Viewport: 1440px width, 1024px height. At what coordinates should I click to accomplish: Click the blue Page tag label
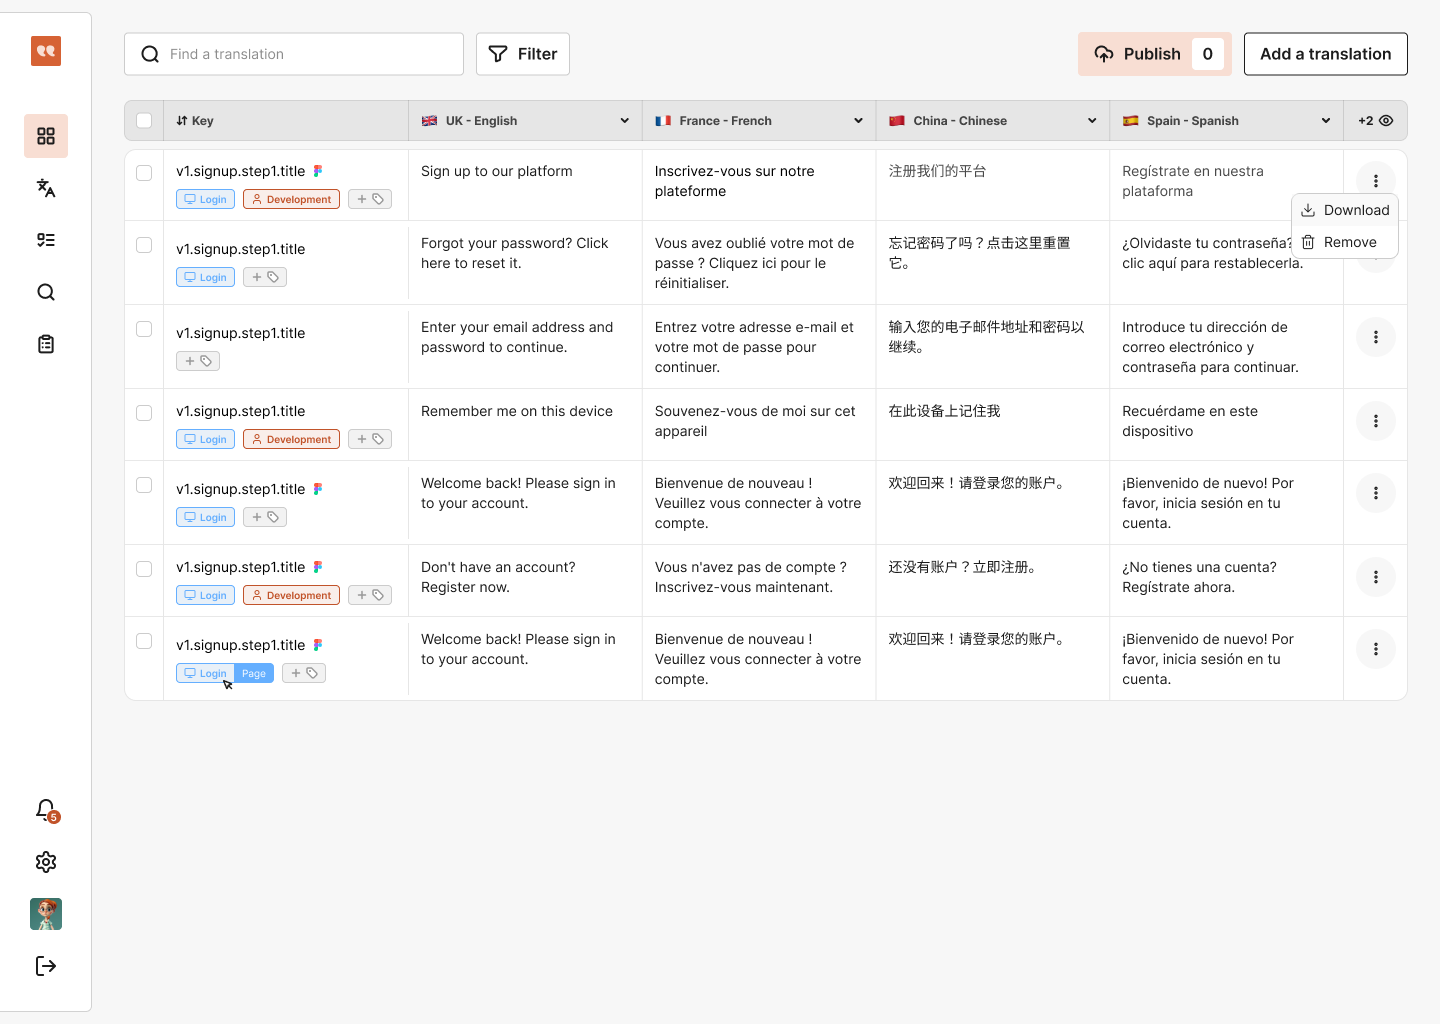[x=254, y=673]
